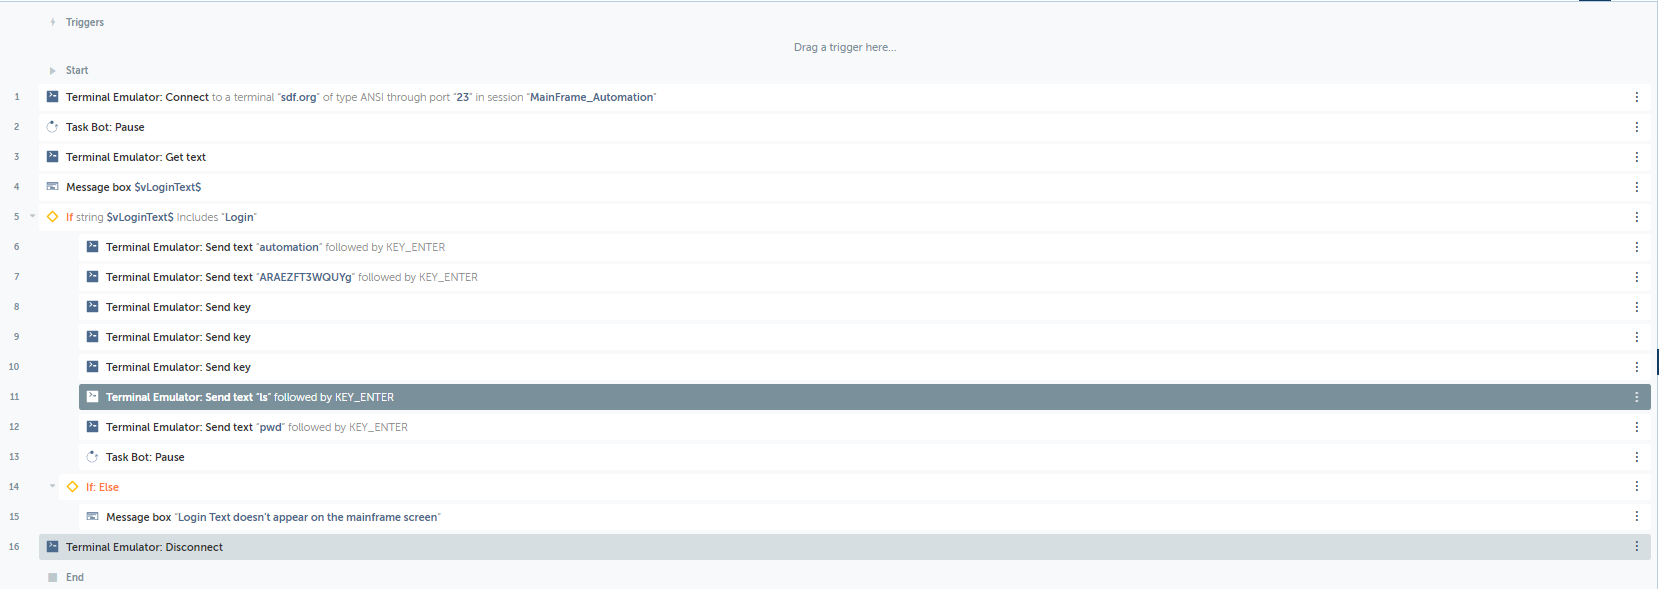The height and width of the screenshot is (589, 1659).
Task: Open options menu for the selected "ls" row
Action: pyautogui.click(x=1637, y=397)
